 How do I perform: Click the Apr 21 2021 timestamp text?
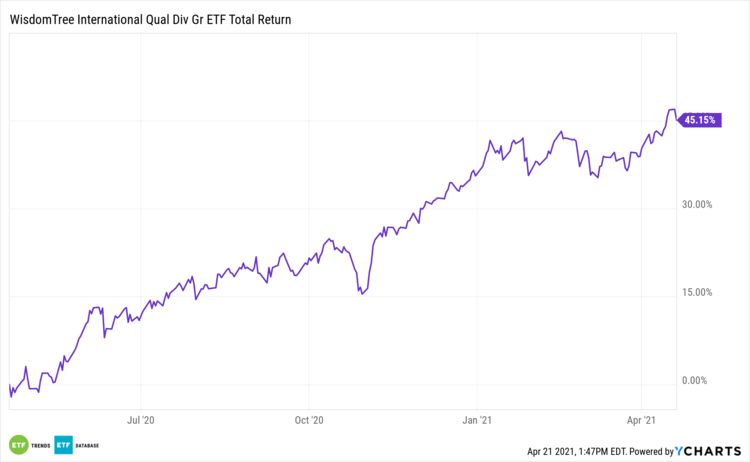coord(571,452)
